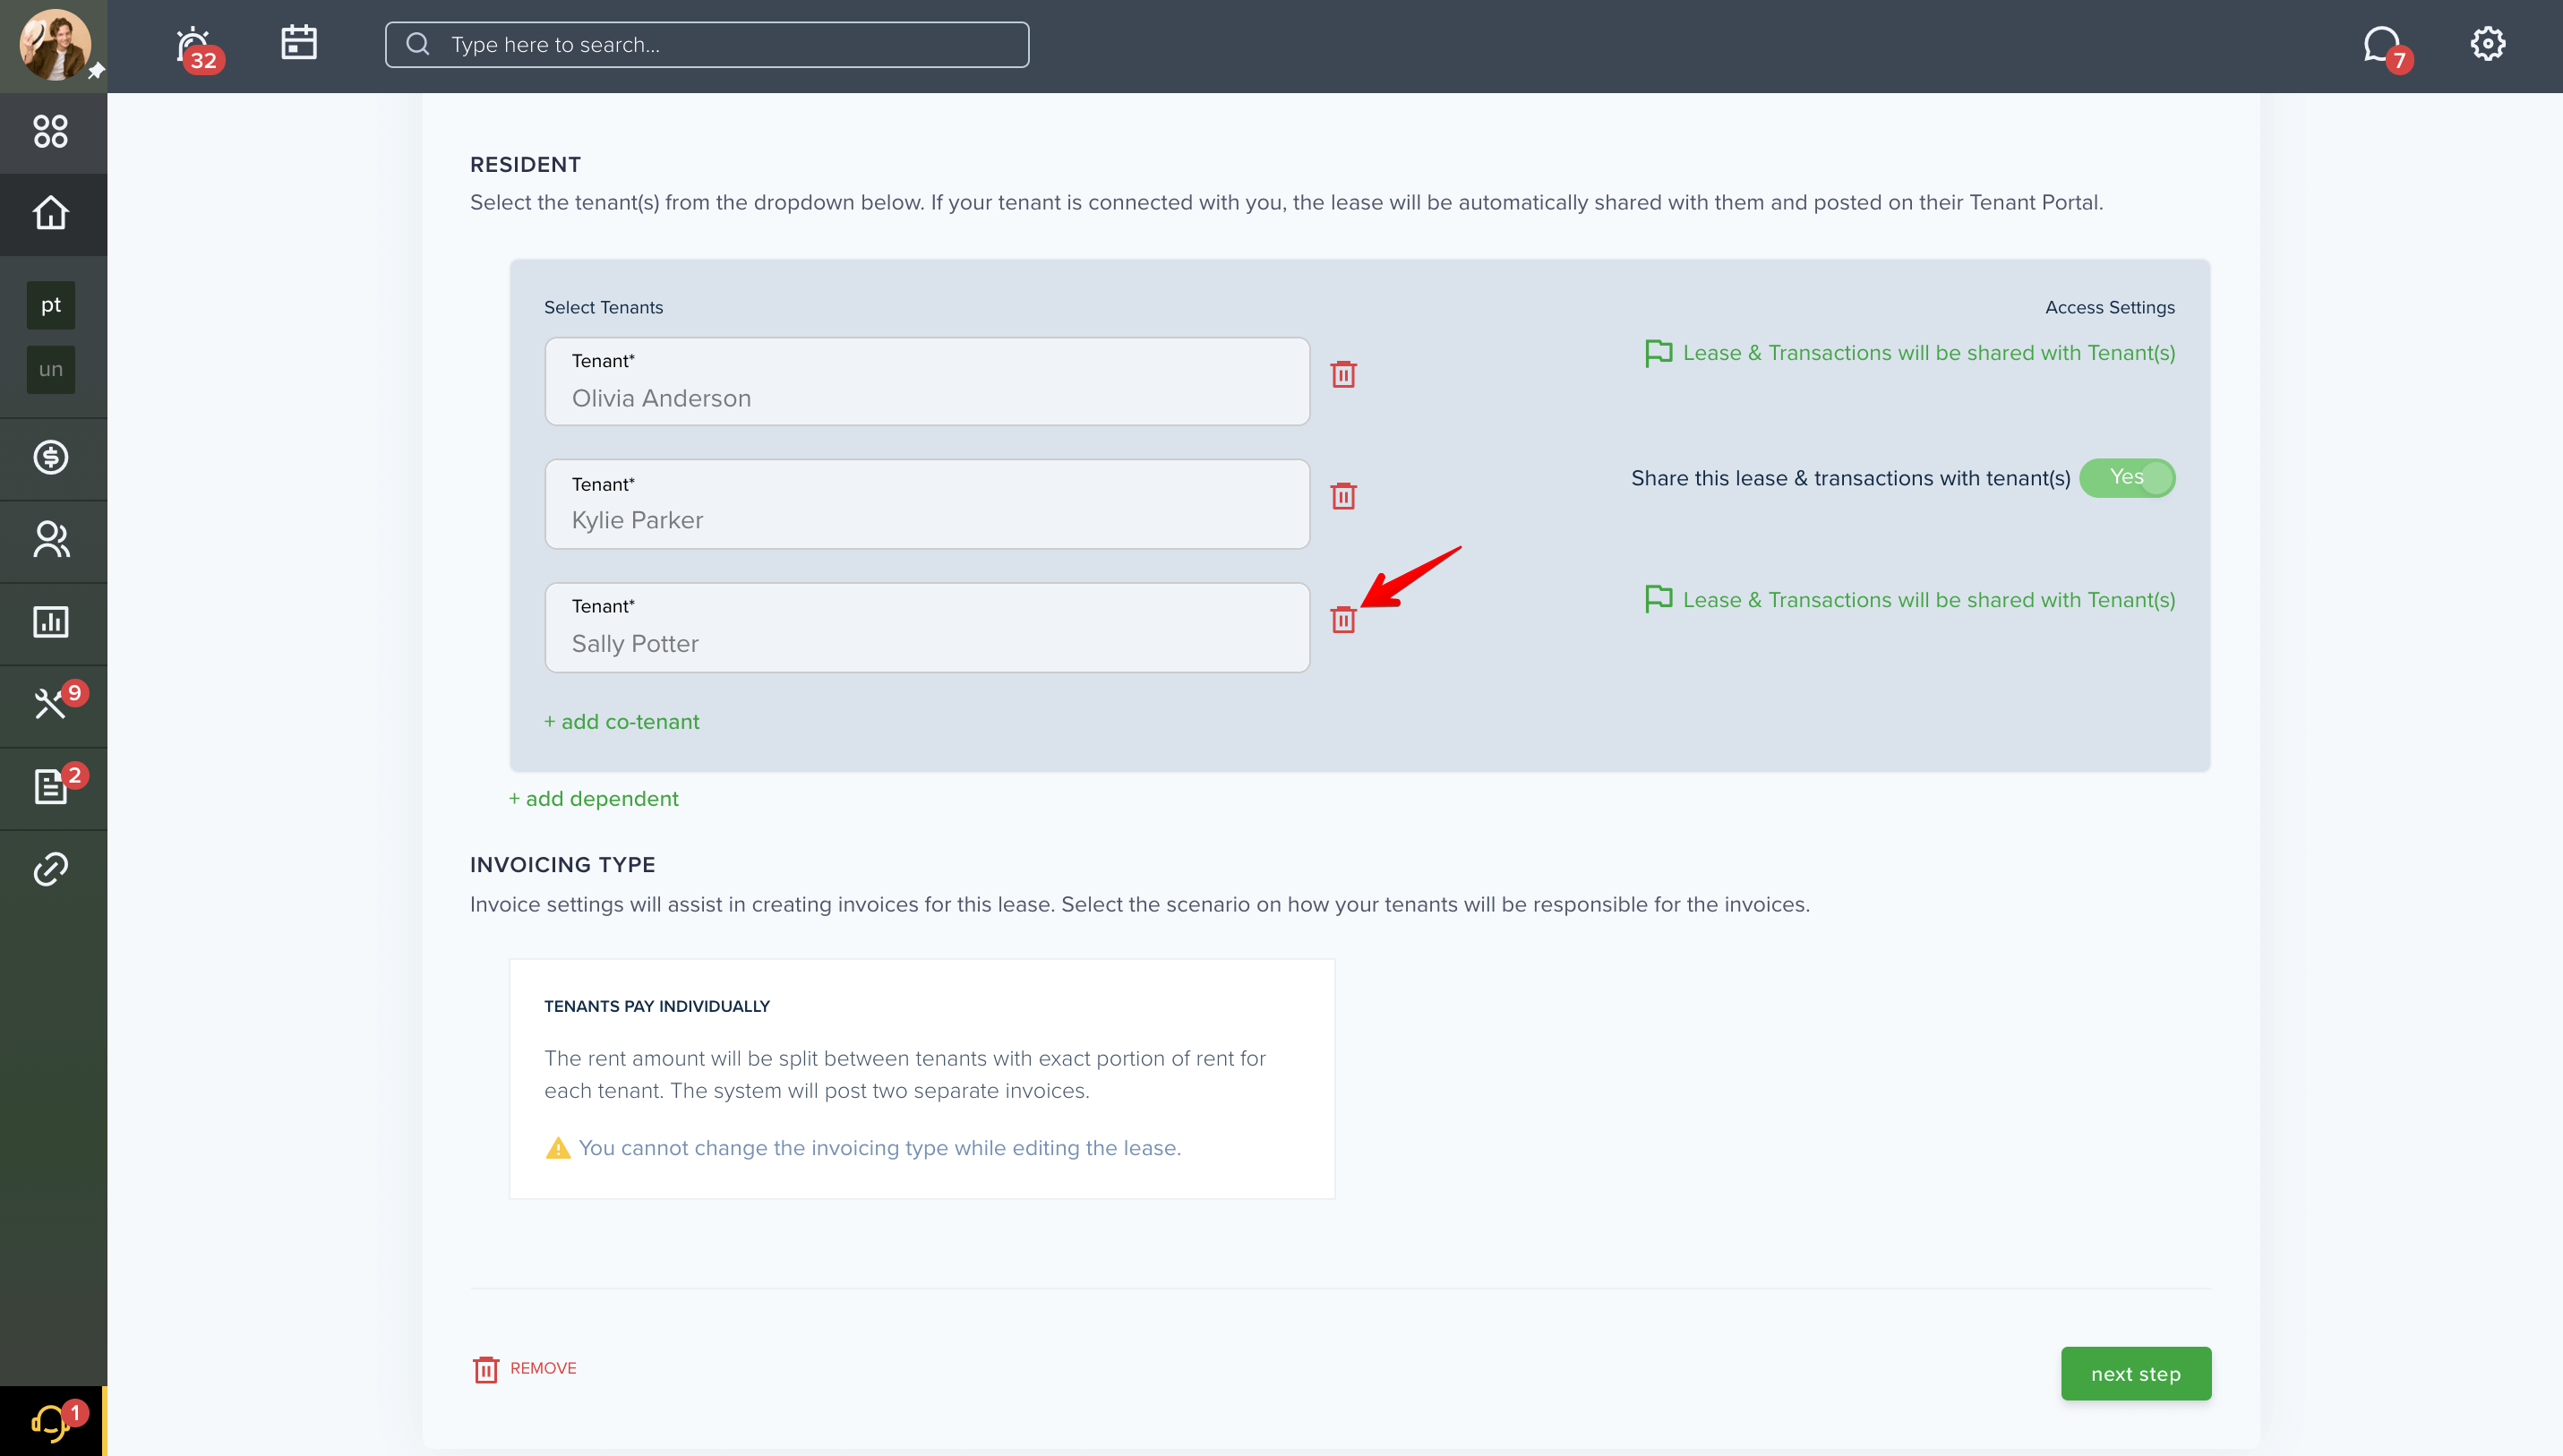Delete tenant Kylie Parker with trash icon
Viewport: 2563px width, 1456px height.
[x=1343, y=496]
